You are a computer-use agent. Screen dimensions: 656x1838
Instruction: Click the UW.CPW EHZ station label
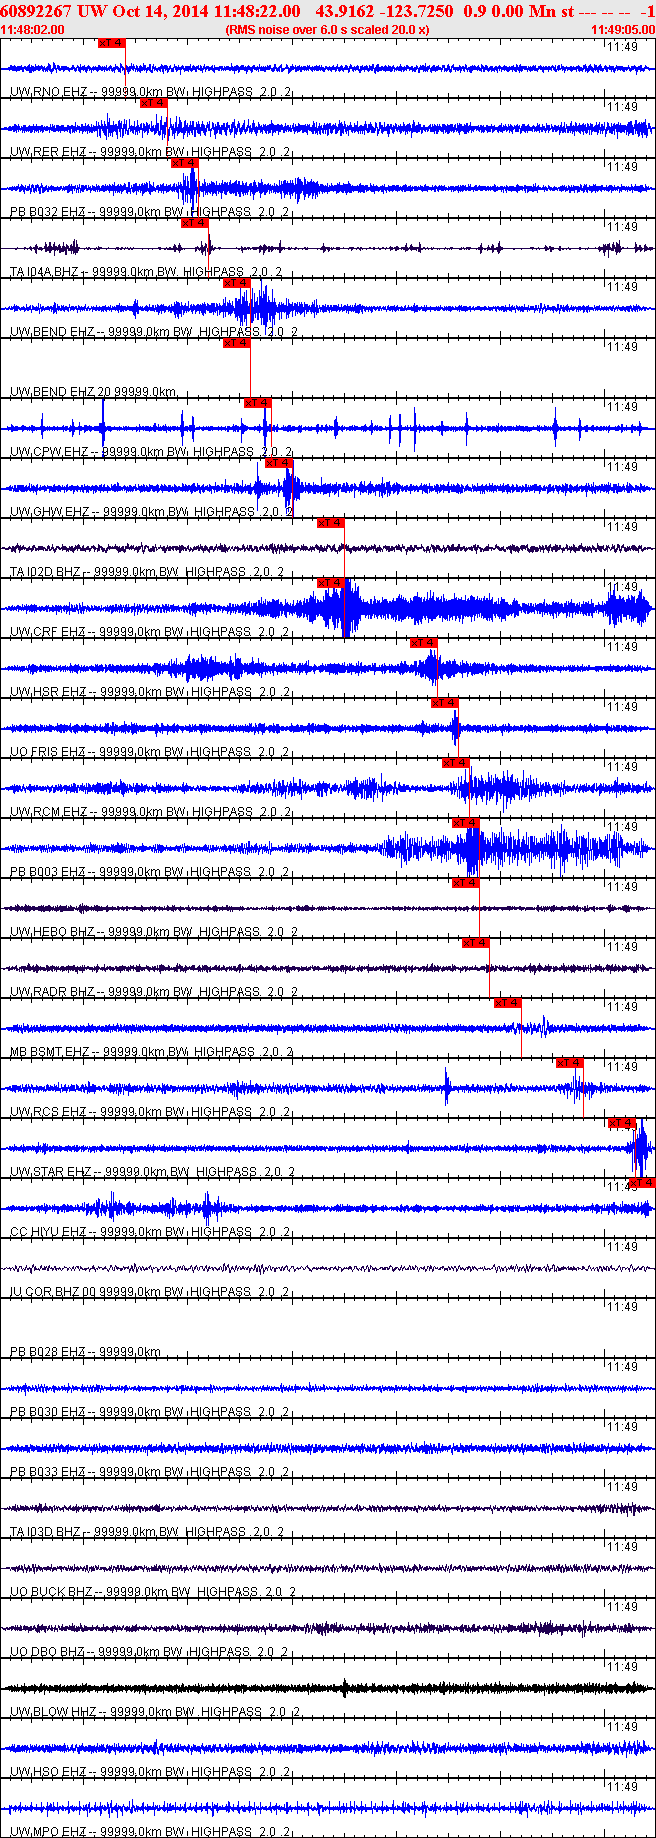tap(49, 452)
